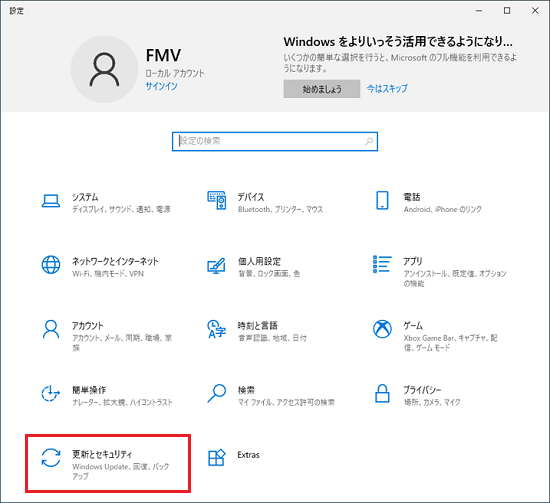The height and width of the screenshot is (503, 550).
Task: Open the アプリ label
Action: tap(412, 261)
